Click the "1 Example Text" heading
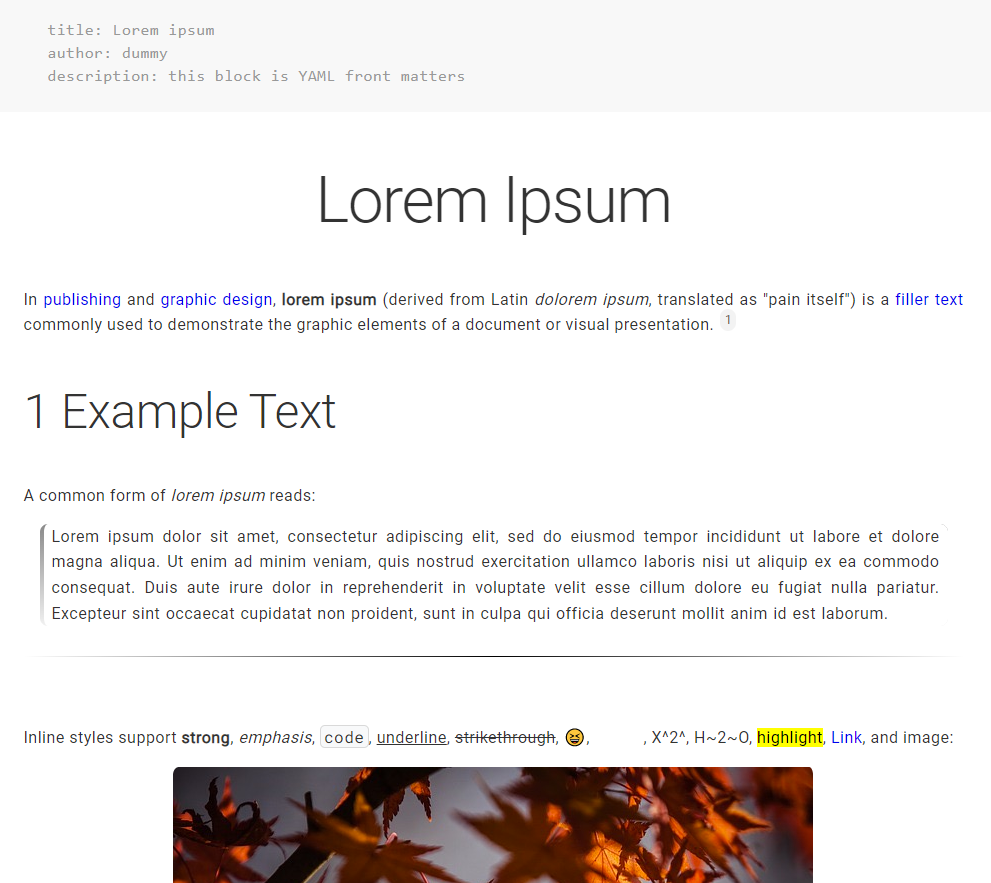The height and width of the screenshot is (883, 991). 180,411
